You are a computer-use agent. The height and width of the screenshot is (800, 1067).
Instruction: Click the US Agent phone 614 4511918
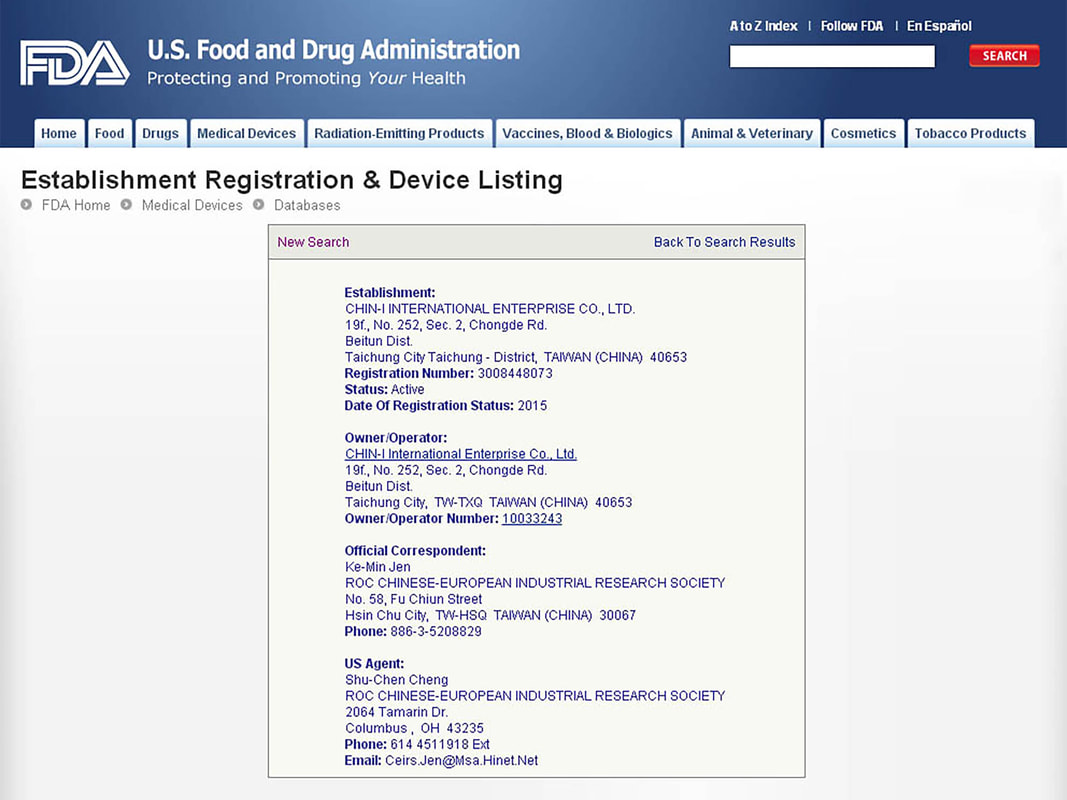(429, 744)
